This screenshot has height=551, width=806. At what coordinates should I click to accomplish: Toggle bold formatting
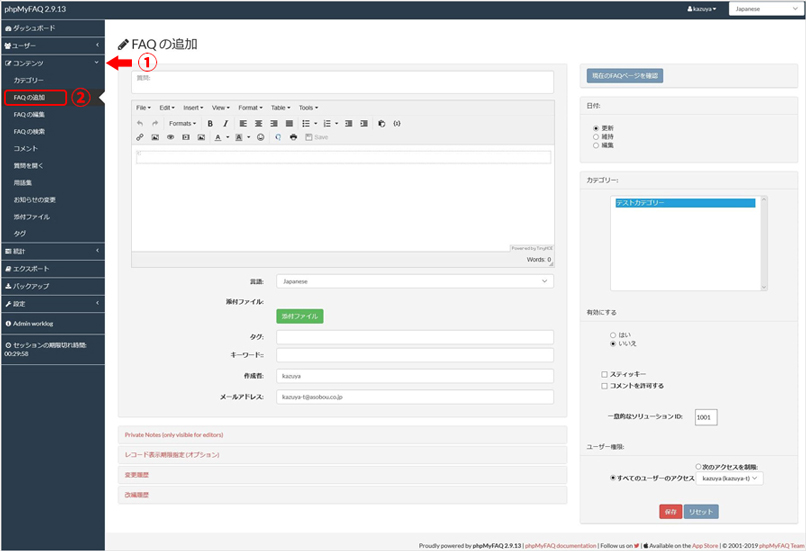click(x=210, y=123)
